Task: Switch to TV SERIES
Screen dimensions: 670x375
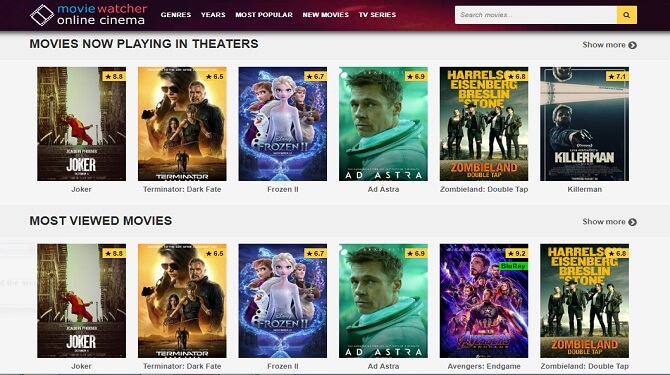Action: [377, 15]
